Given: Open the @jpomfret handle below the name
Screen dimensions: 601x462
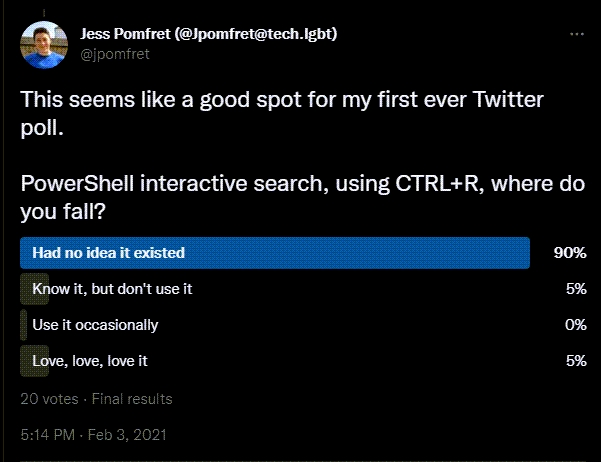Looking at the screenshot, I should [x=115, y=54].
